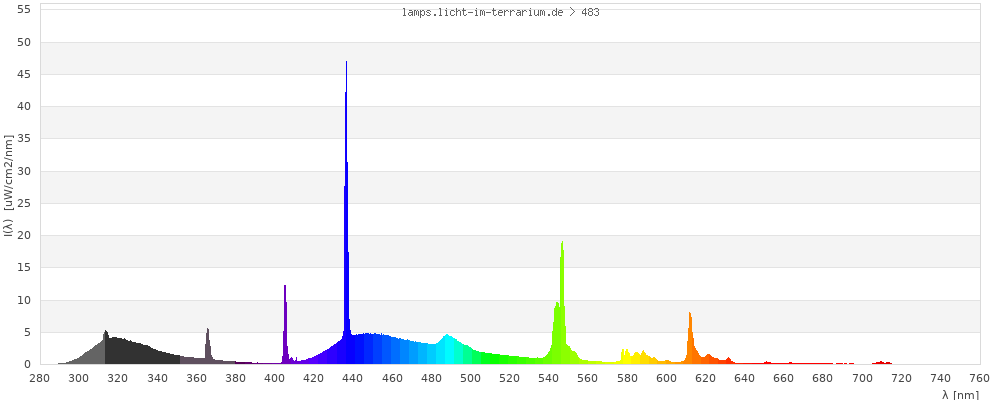Click the 55 value on the y-axis
Image resolution: width=1000 pixels, height=400 pixels.
25,9
